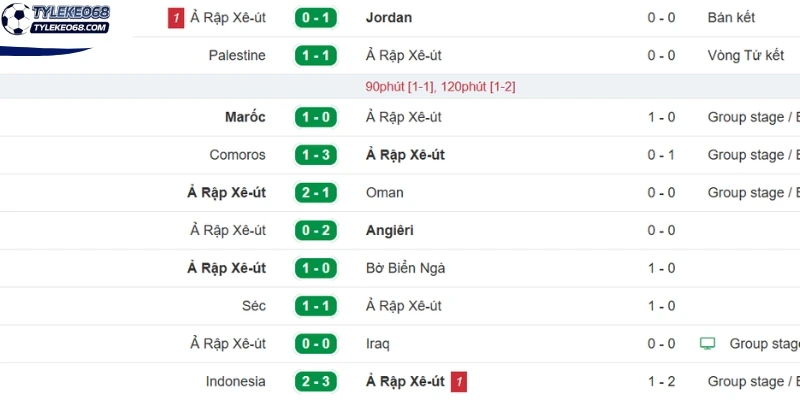The height and width of the screenshot is (400, 800).
Task: Click the Séc team name
Action: tap(254, 306)
